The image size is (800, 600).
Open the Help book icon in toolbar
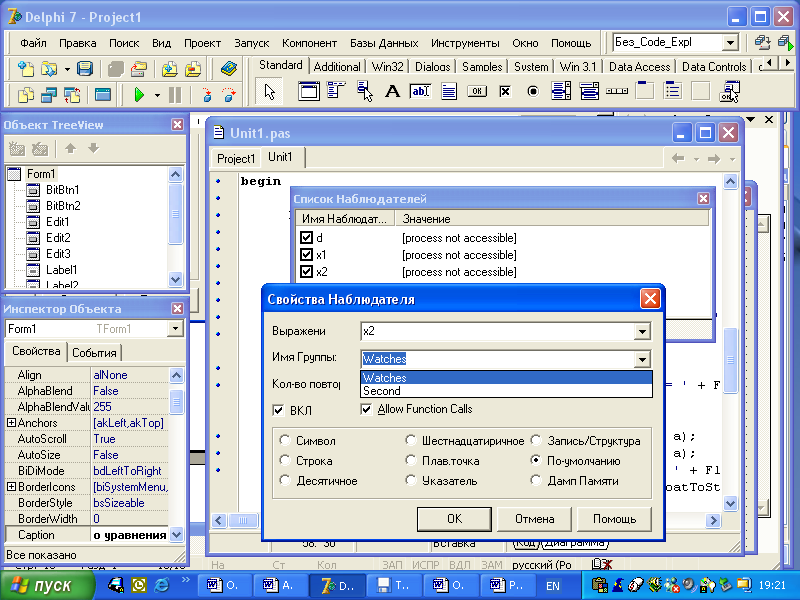click(x=229, y=68)
